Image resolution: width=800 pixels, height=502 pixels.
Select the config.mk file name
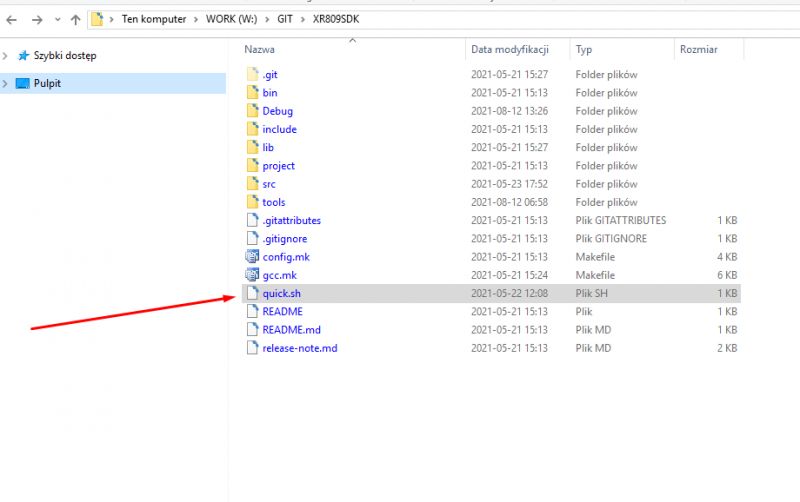pyautogui.click(x=286, y=257)
